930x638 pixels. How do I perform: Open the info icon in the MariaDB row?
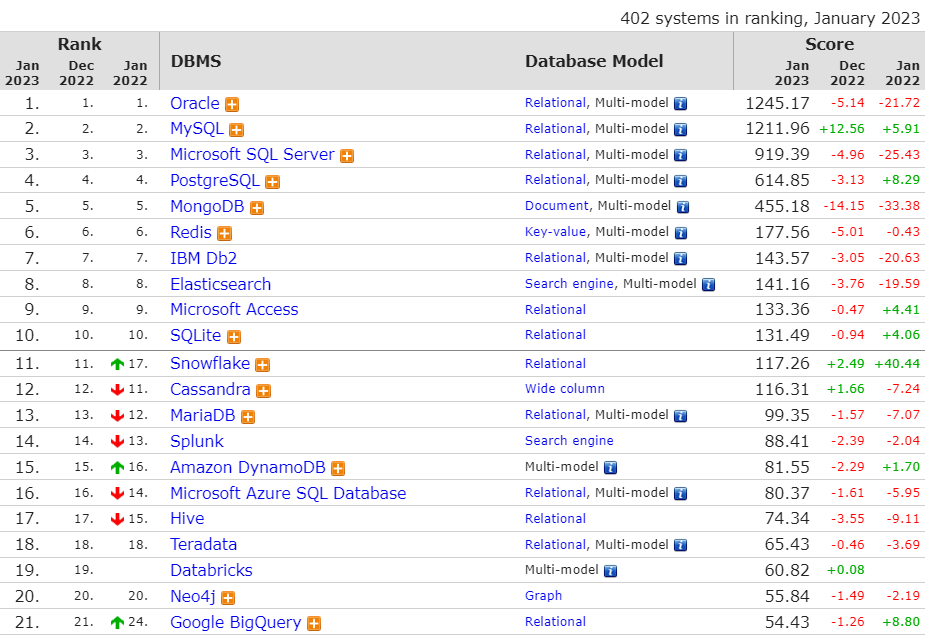point(680,416)
